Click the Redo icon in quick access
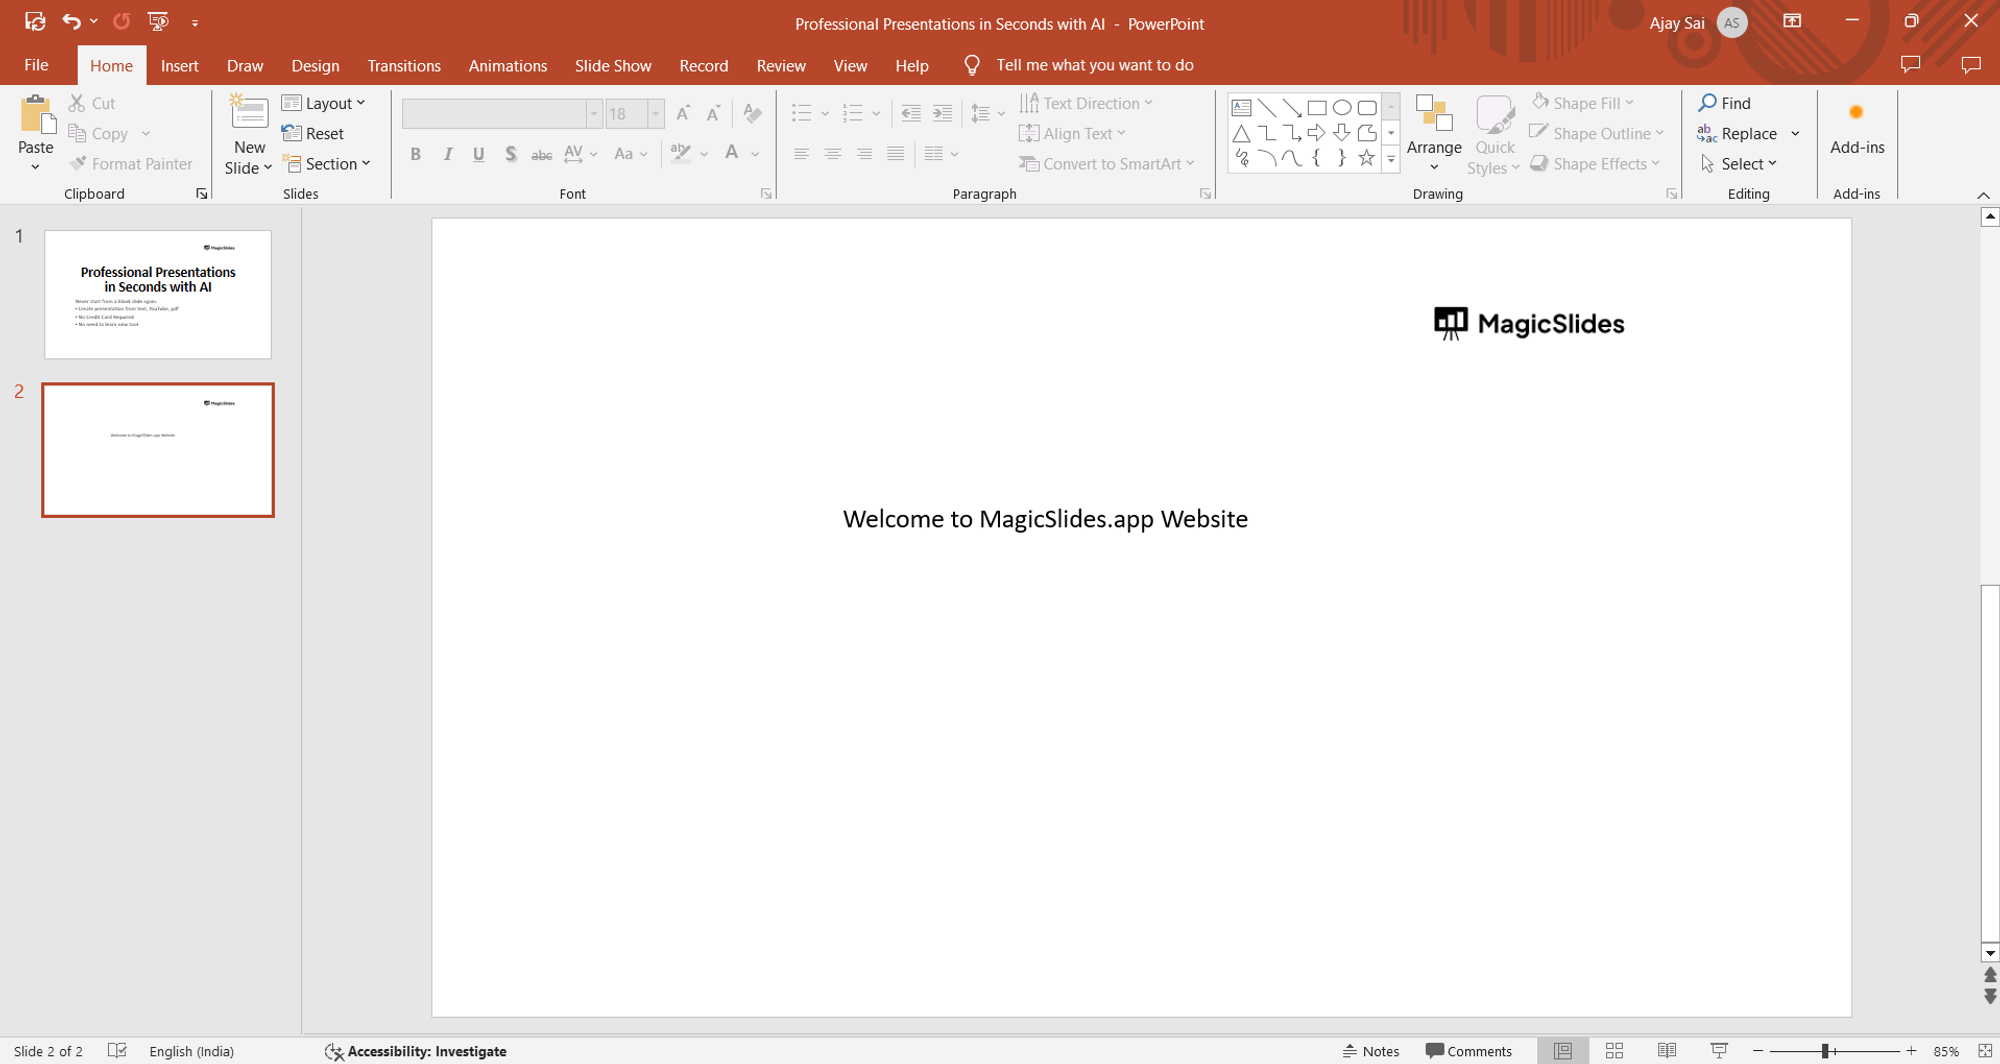Image resolution: width=2000 pixels, height=1064 pixels. (x=121, y=21)
